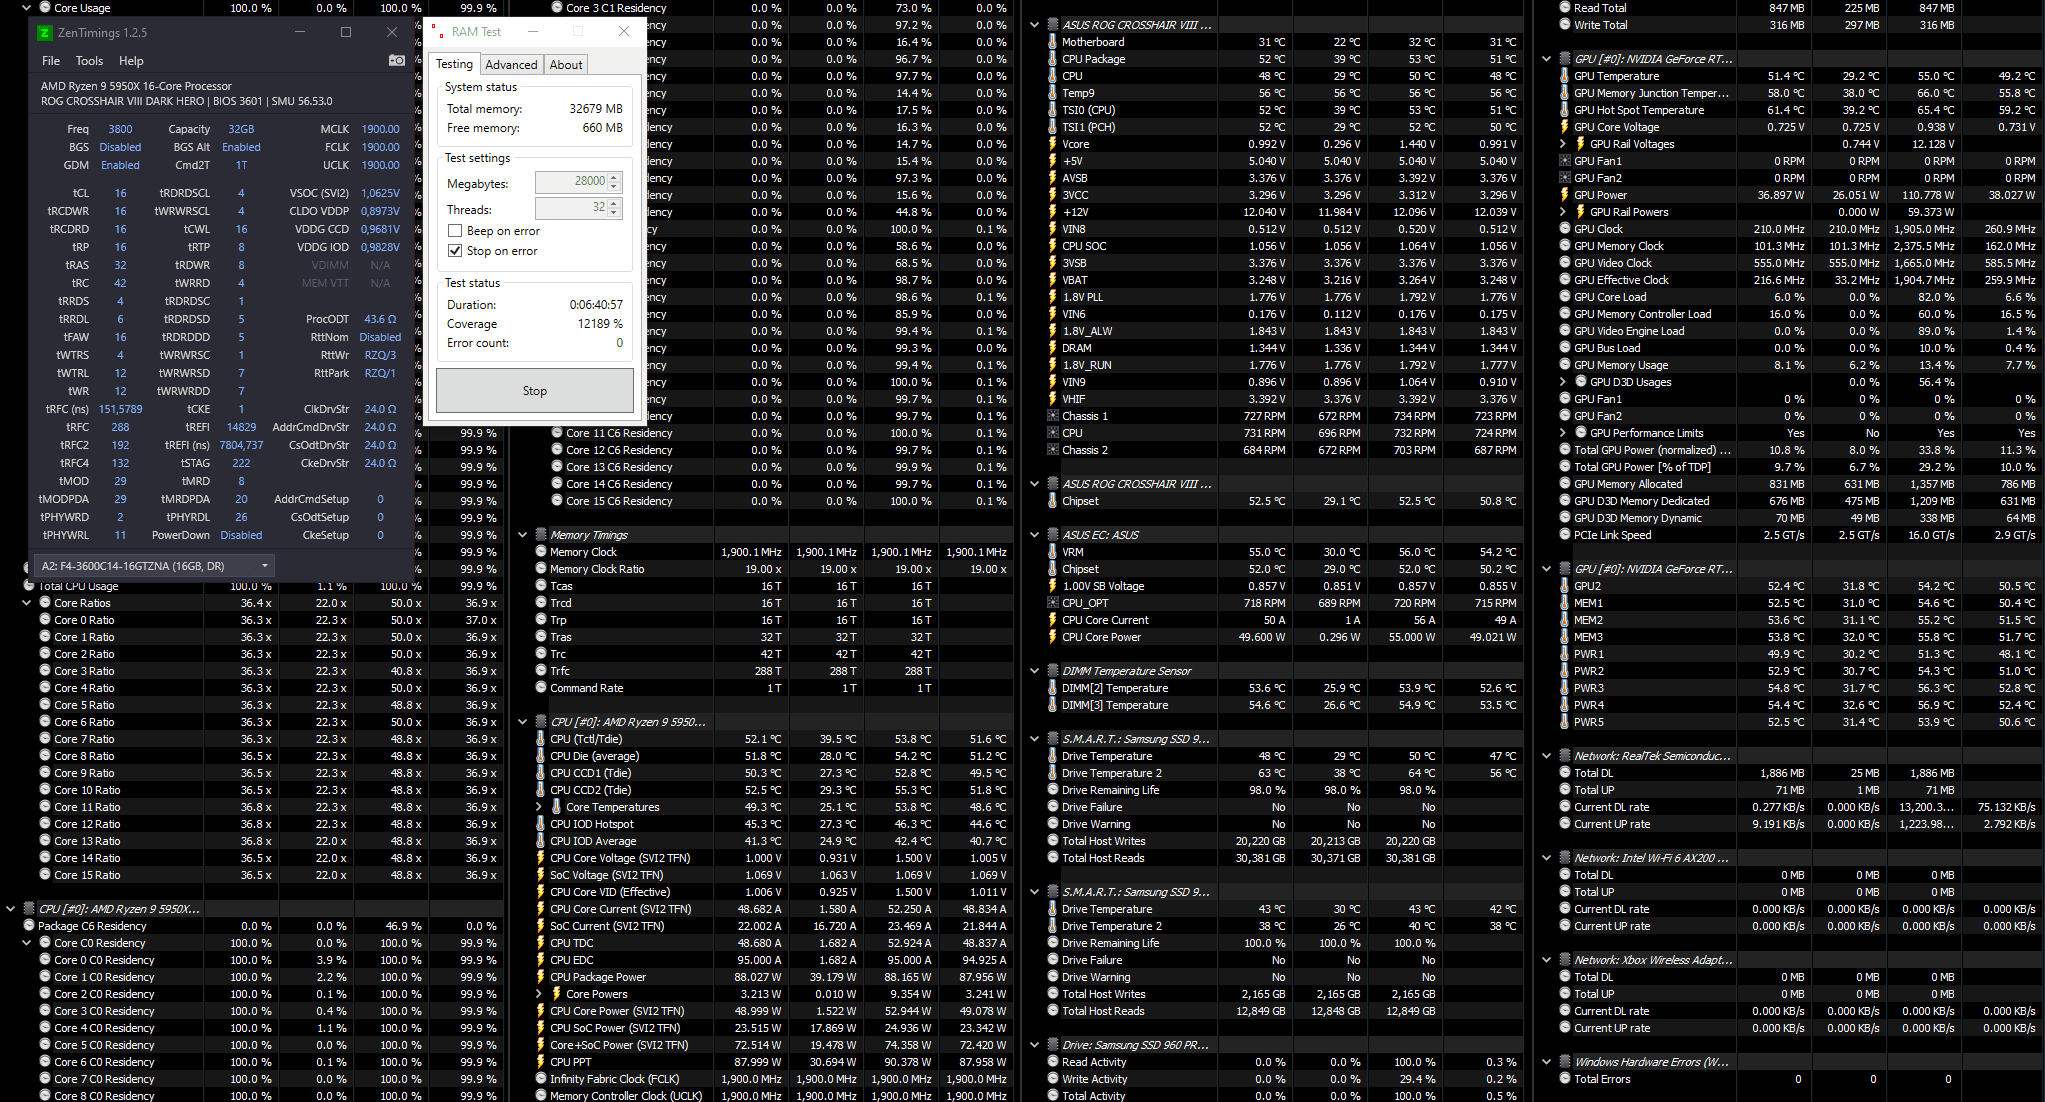Screen dimensions: 2045x1102
Task: Click the Memory Timings section chip icon
Action: coord(541,535)
